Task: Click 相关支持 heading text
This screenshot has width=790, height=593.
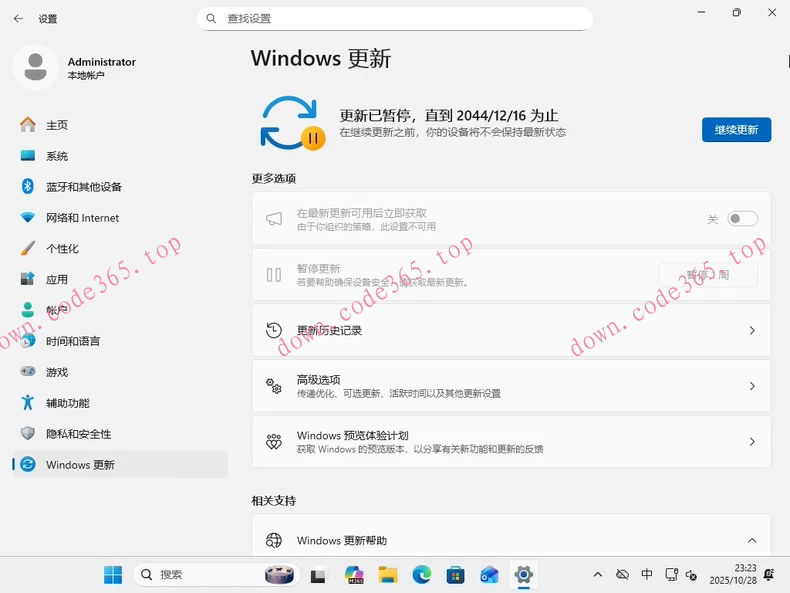Action: click(274, 501)
